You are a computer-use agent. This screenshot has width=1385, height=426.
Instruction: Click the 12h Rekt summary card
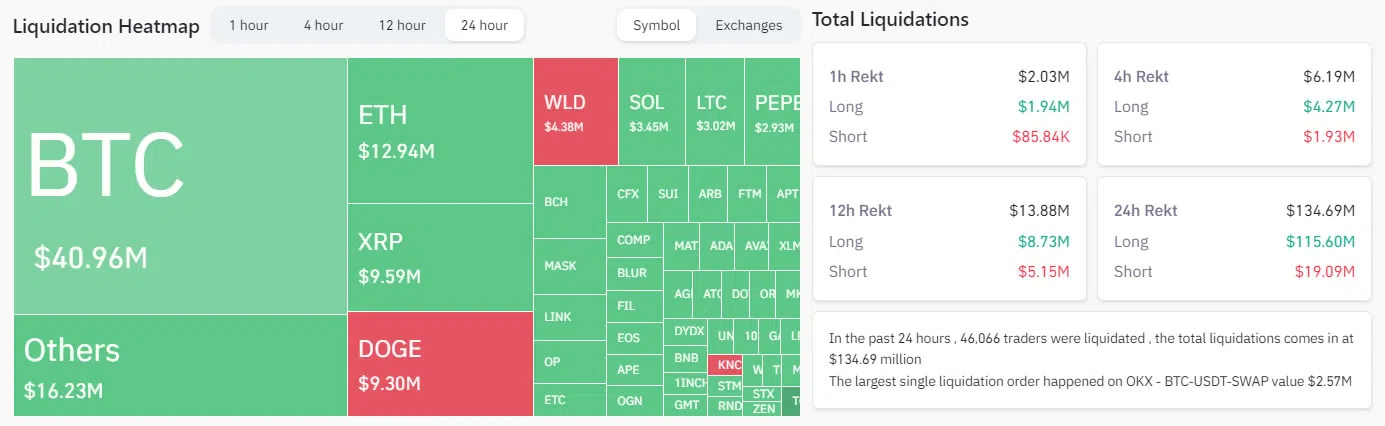(x=948, y=239)
